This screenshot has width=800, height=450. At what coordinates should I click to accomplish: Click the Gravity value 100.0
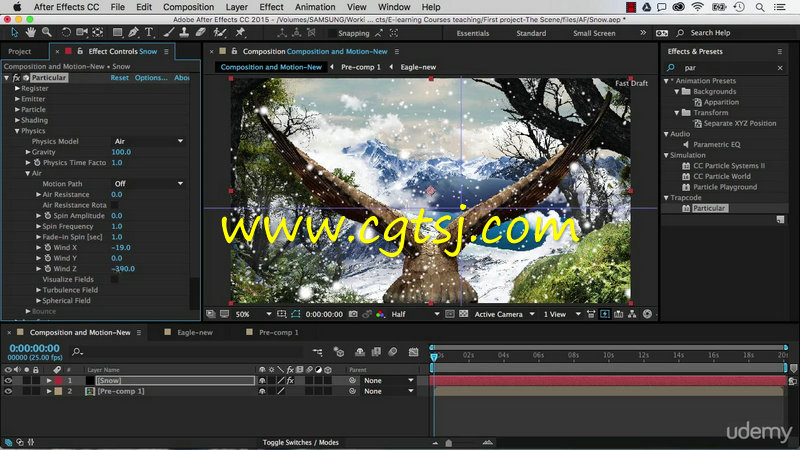(121, 152)
